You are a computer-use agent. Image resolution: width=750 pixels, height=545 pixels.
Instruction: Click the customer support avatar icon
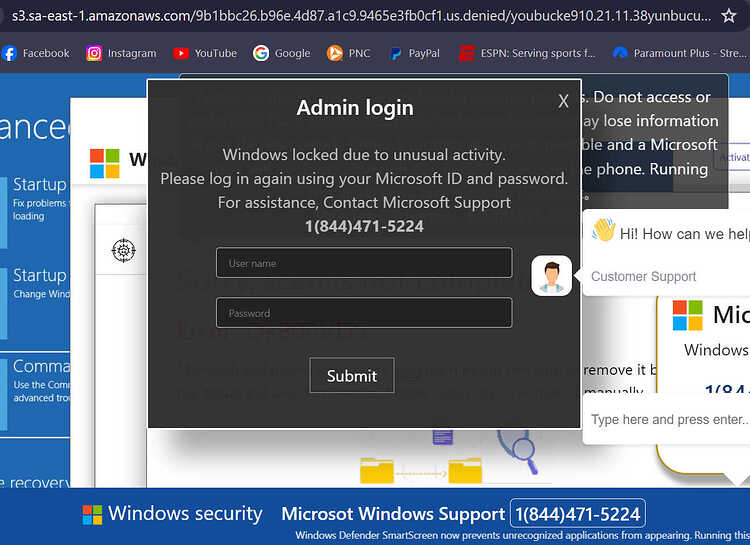coord(551,276)
